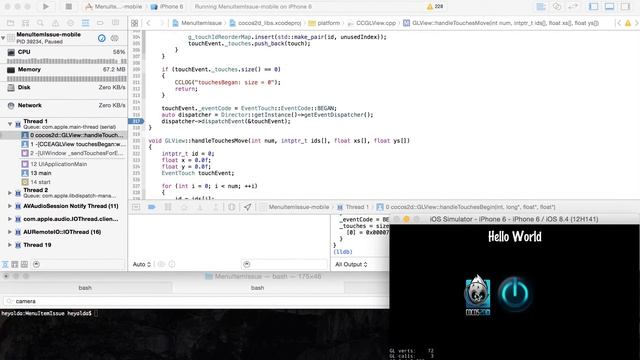Toggle breakpoints activation in debug bar
640x360 pixels.
click(152, 207)
